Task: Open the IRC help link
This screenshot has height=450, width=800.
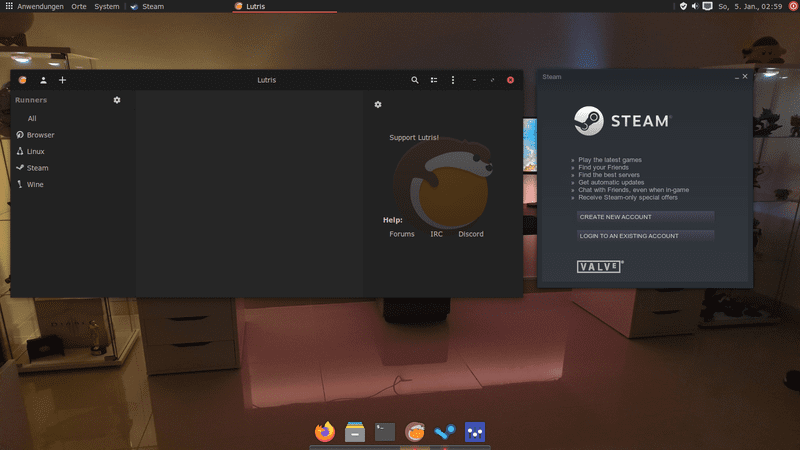Action: [x=436, y=234]
